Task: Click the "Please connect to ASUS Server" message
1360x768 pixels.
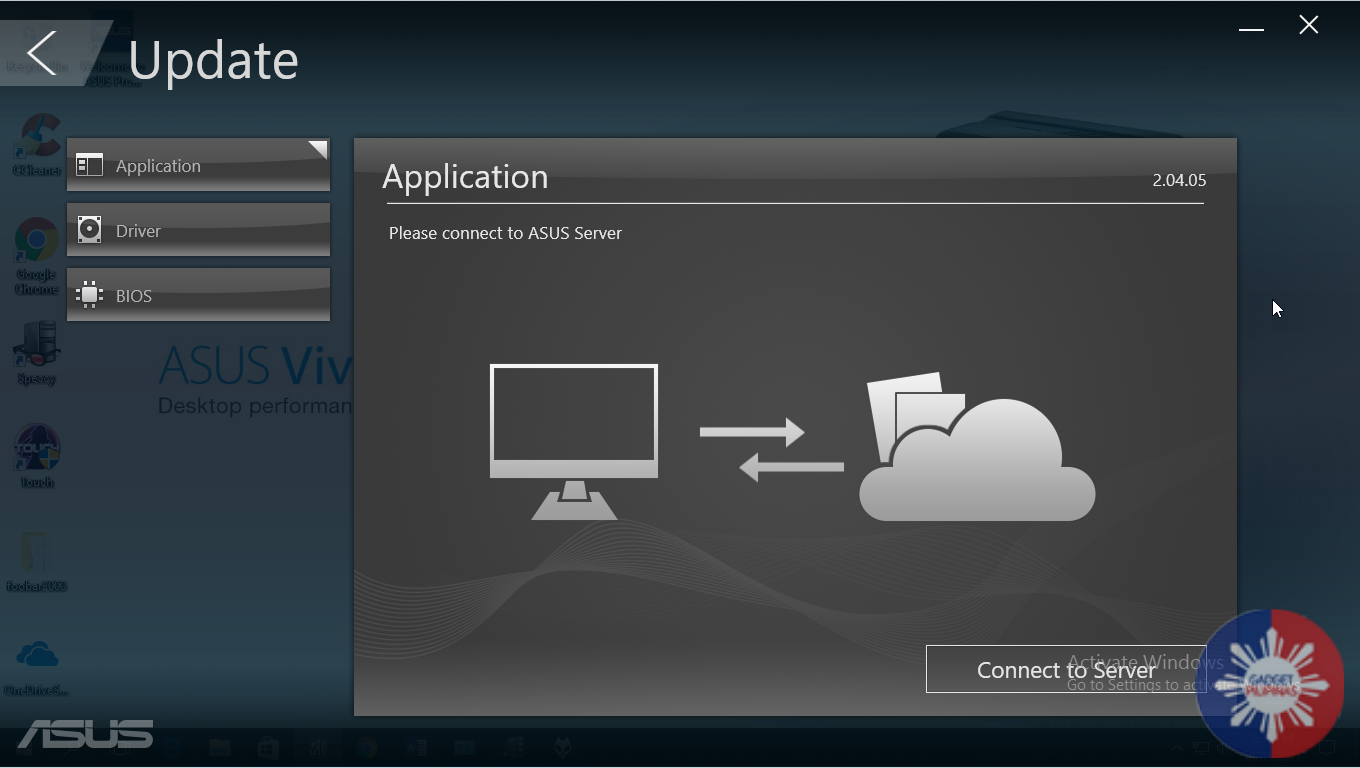Action: [505, 233]
